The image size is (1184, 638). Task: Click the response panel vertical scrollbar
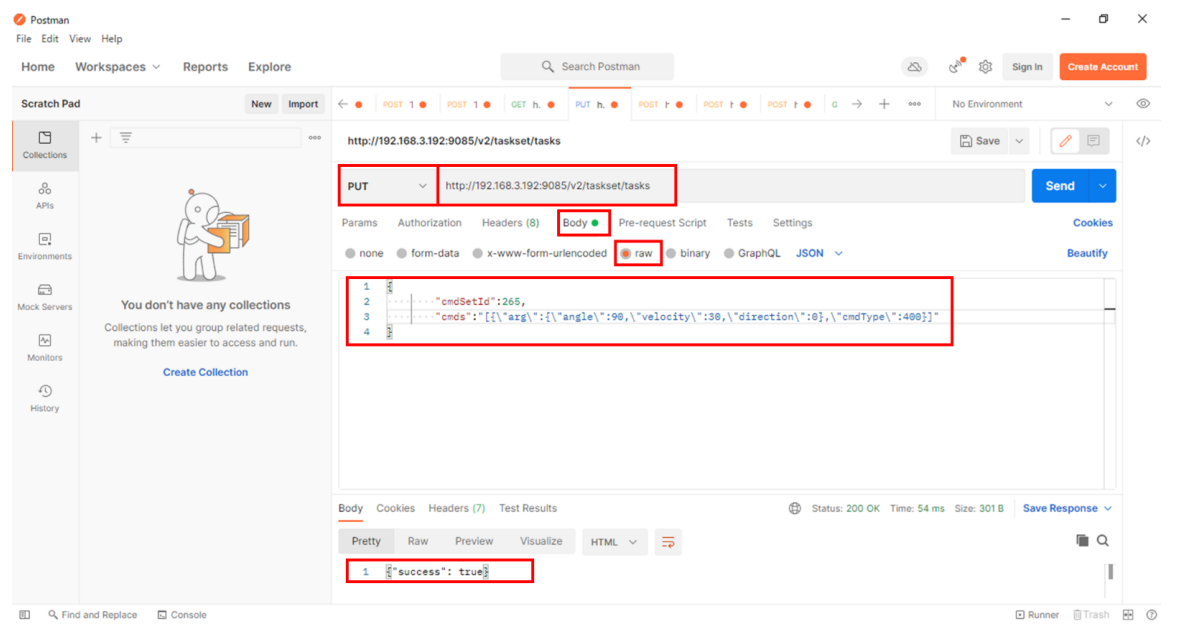pyautogui.click(x=1110, y=572)
